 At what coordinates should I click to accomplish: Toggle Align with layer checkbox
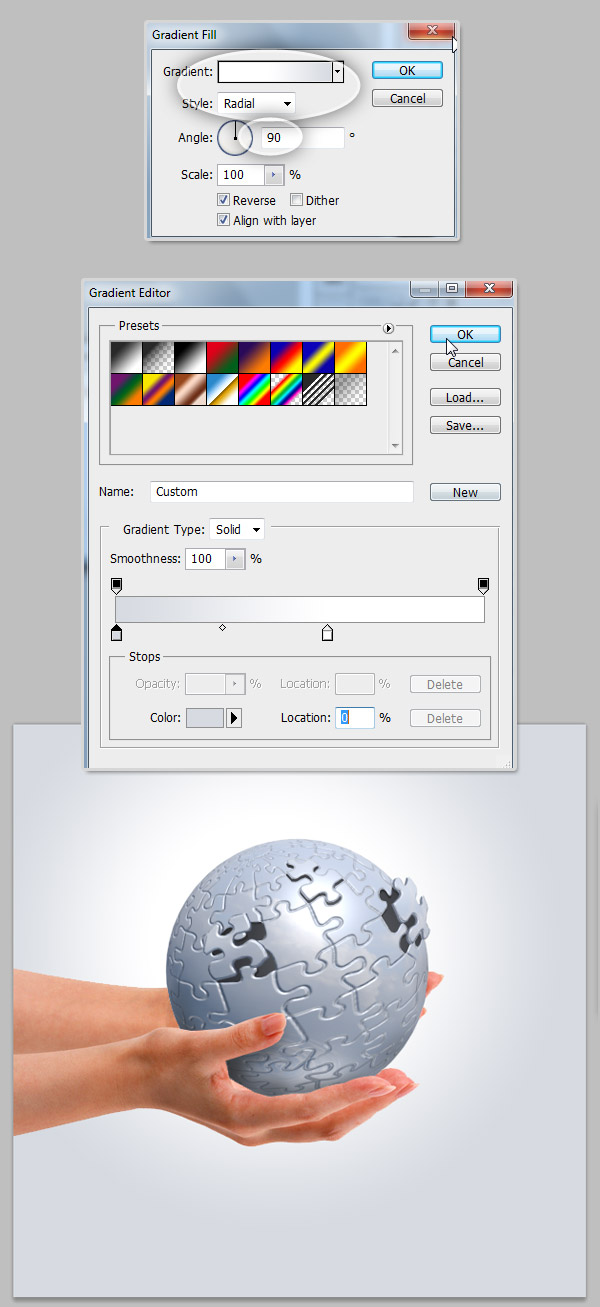click(223, 220)
